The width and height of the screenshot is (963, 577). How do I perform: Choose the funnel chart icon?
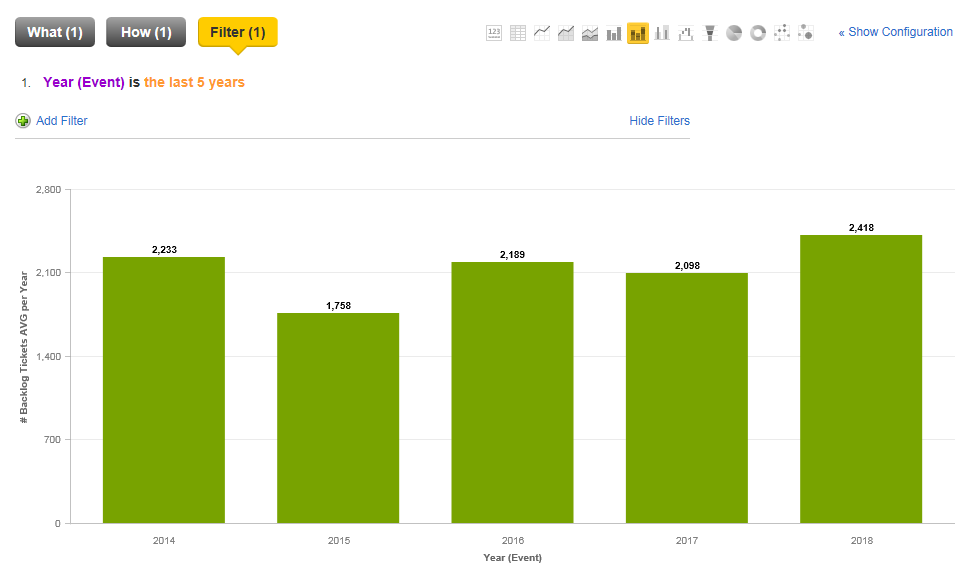click(x=710, y=33)
